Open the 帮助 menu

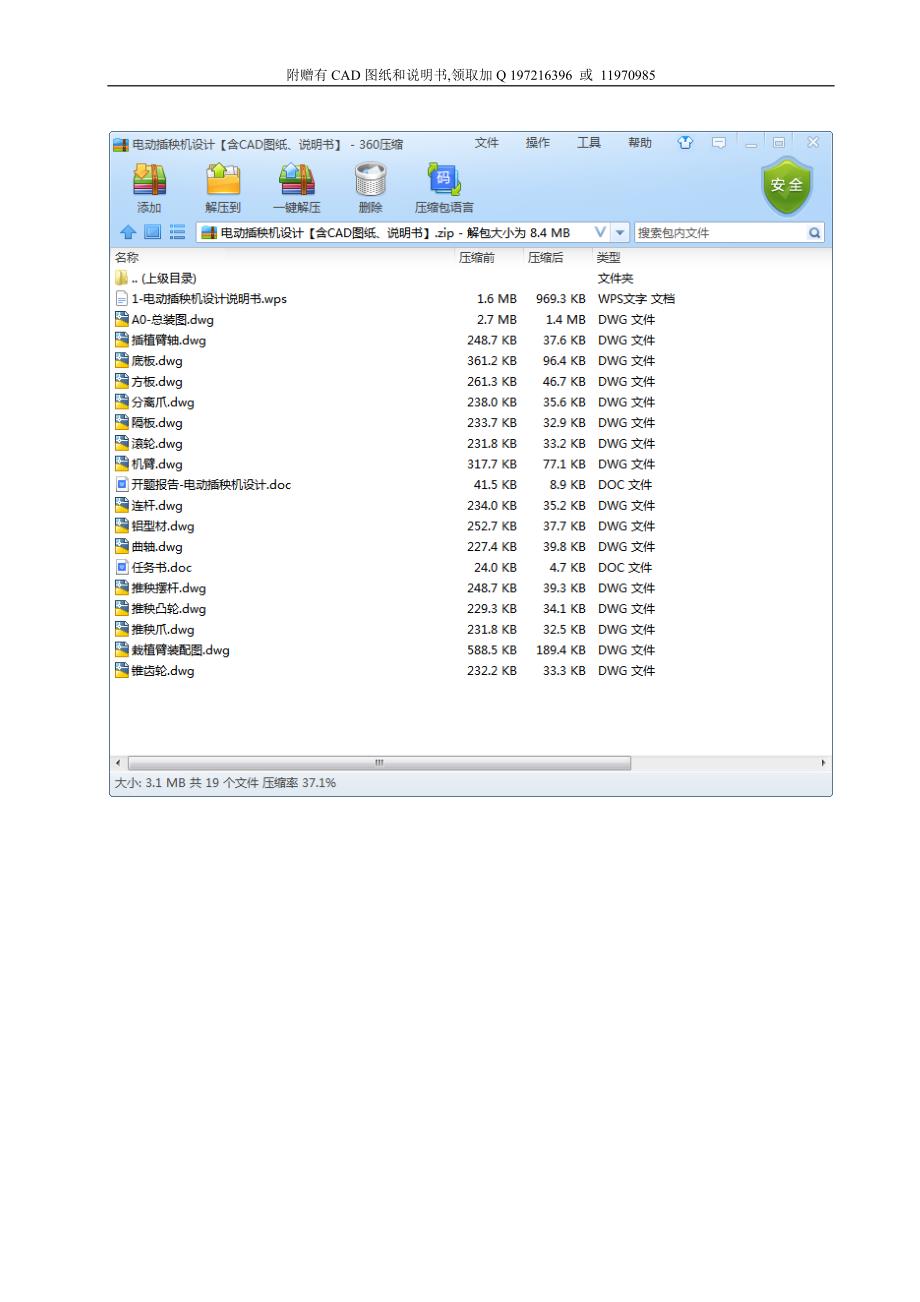click(640, 143)
